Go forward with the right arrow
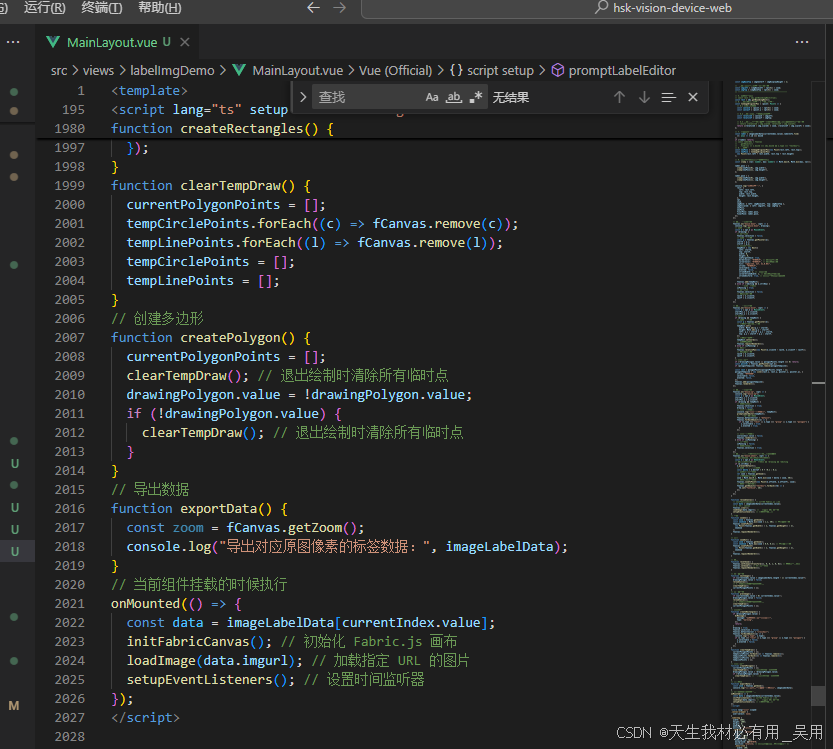The image size is (833, 749). point(339,8)
